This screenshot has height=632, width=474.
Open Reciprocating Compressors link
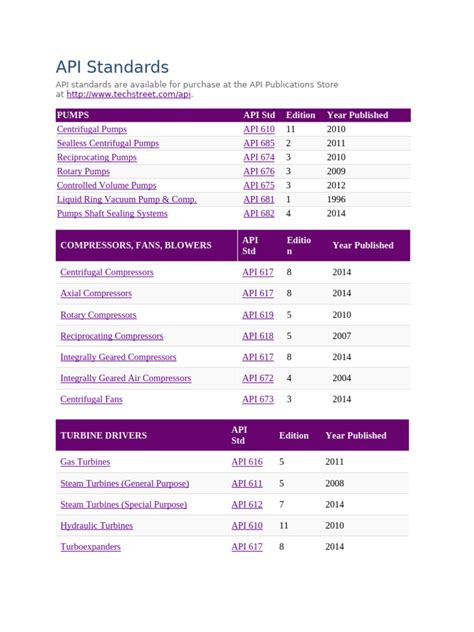point(112,336)
